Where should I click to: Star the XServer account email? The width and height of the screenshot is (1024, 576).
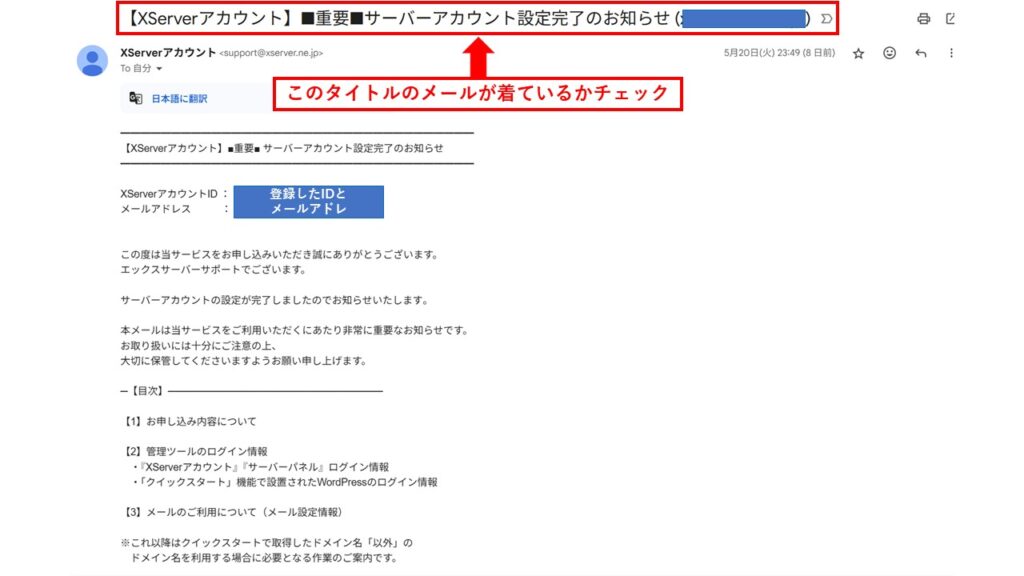pos(858,54)
